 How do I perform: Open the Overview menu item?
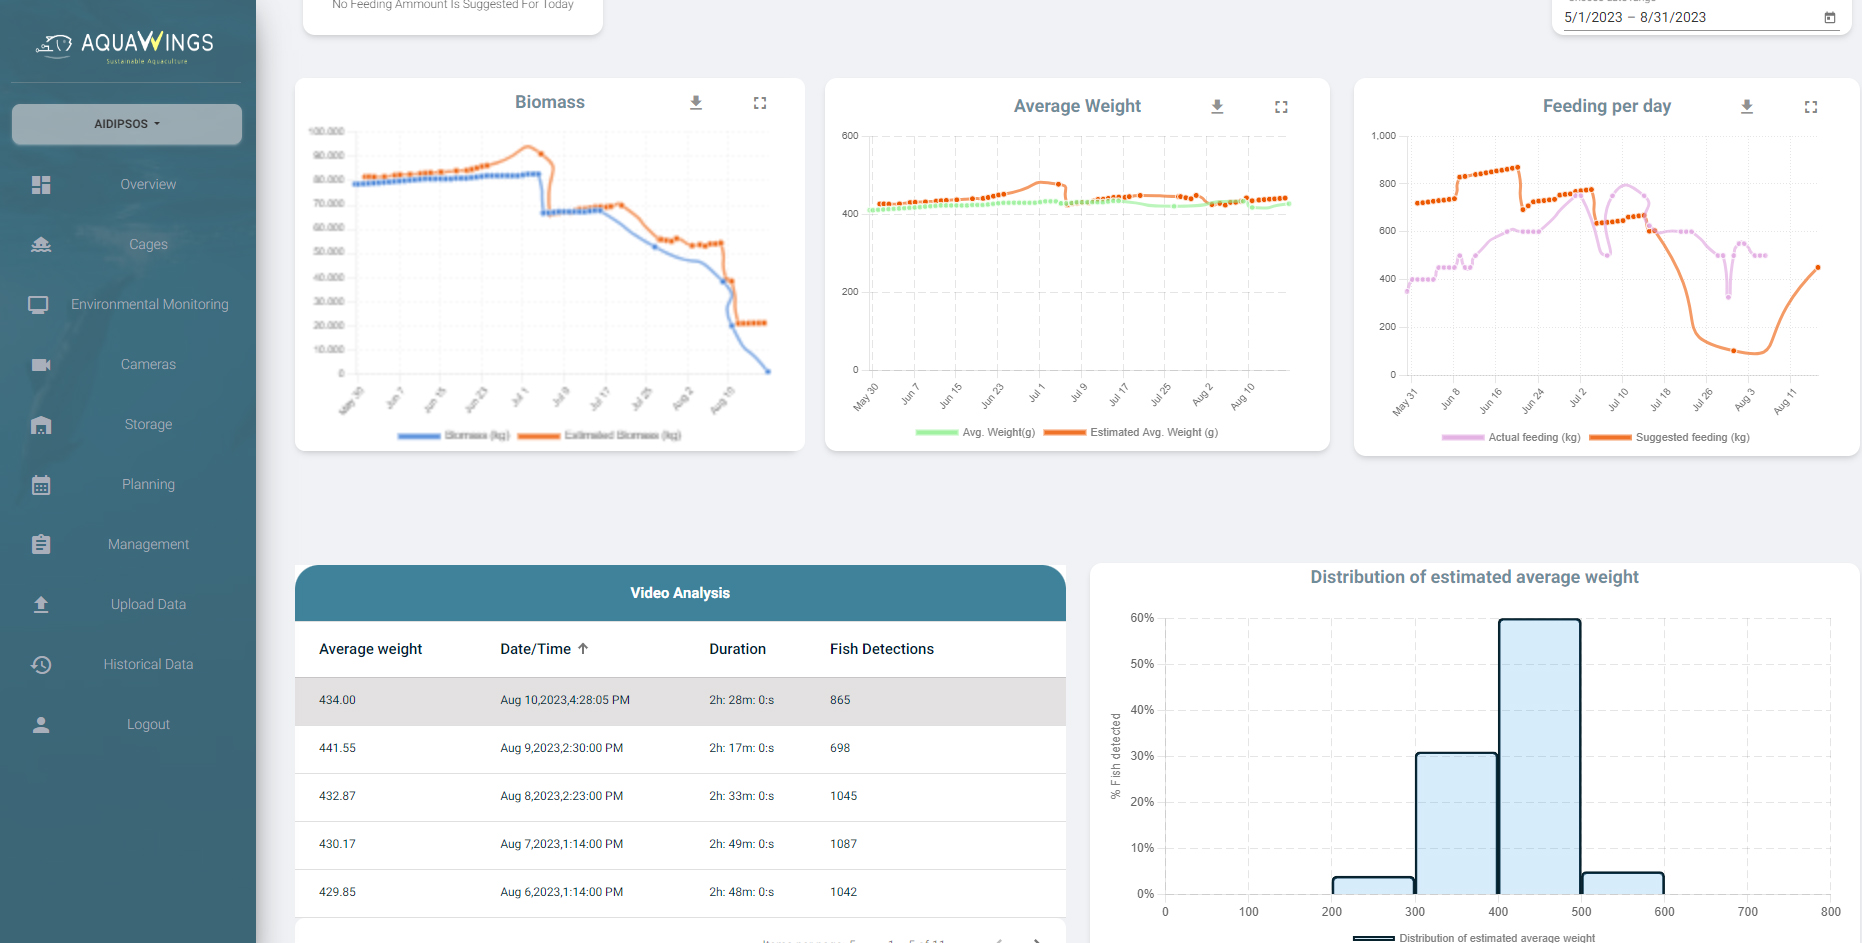(x=148, y=184)
